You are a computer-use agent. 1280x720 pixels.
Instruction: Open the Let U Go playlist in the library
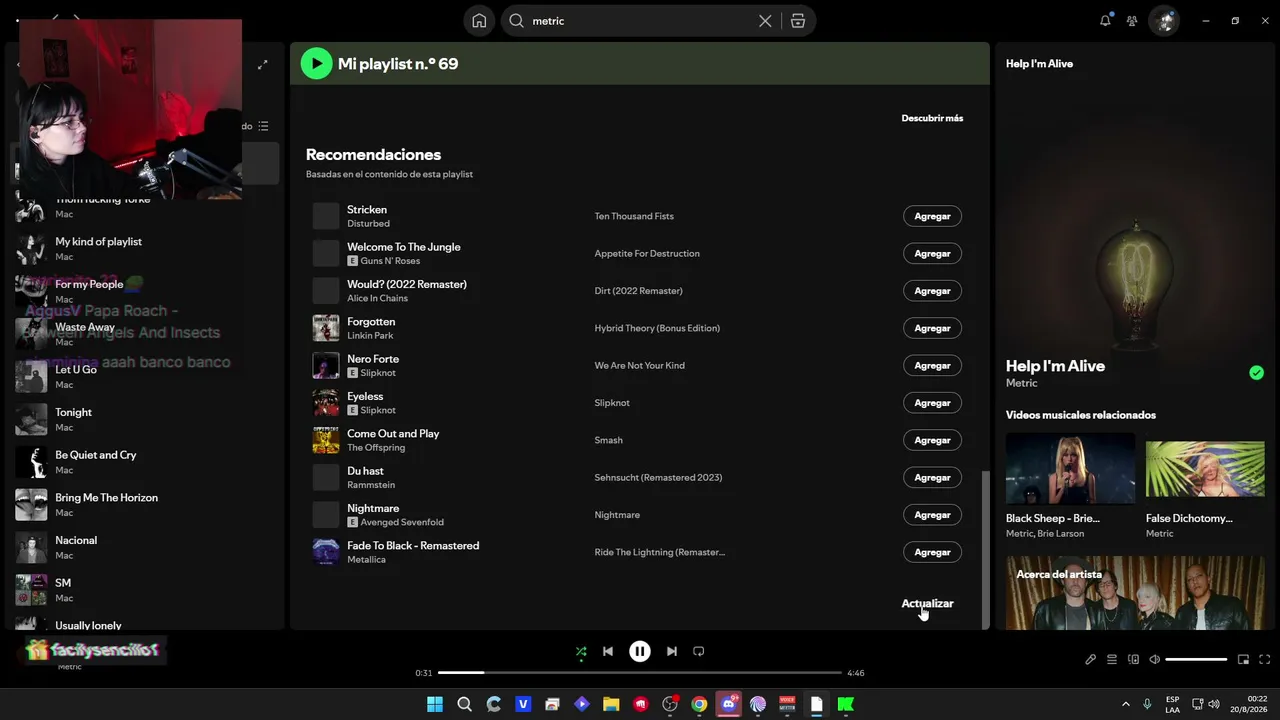(145, 376)
